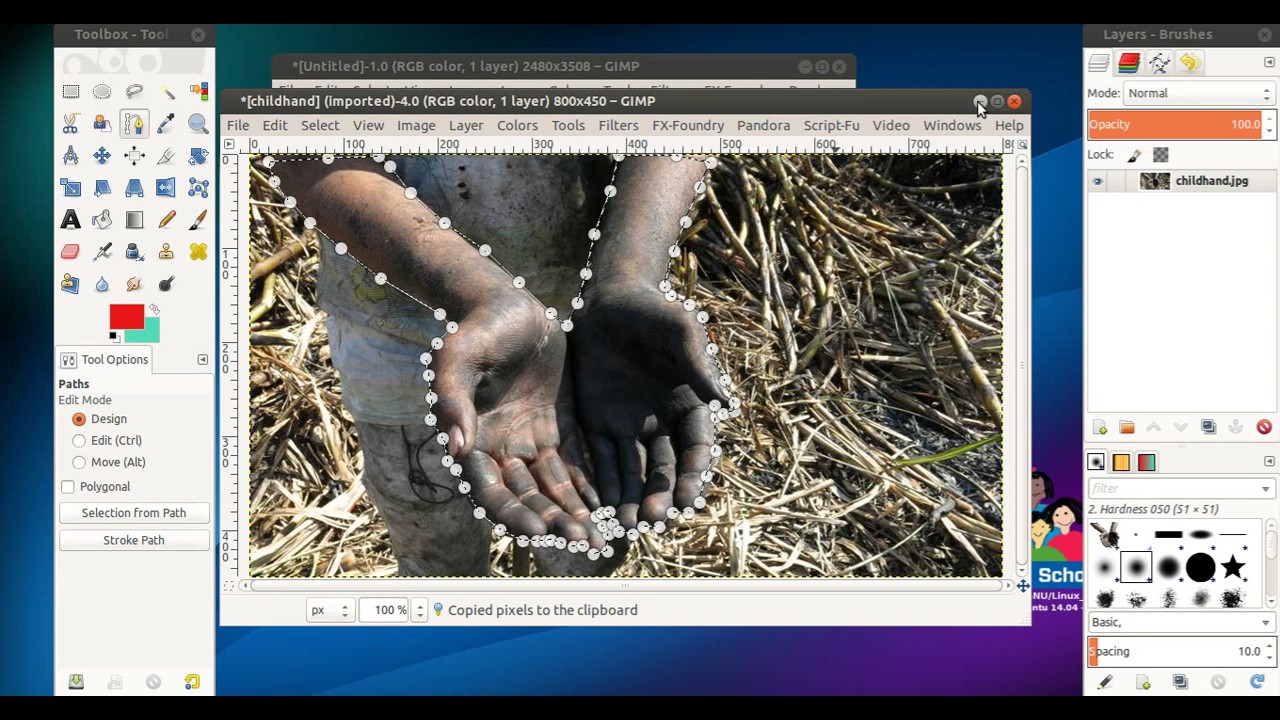The image size is (1280, 720).
Task: Choose the Pencil tool
Action: click(x=166, y=220)
